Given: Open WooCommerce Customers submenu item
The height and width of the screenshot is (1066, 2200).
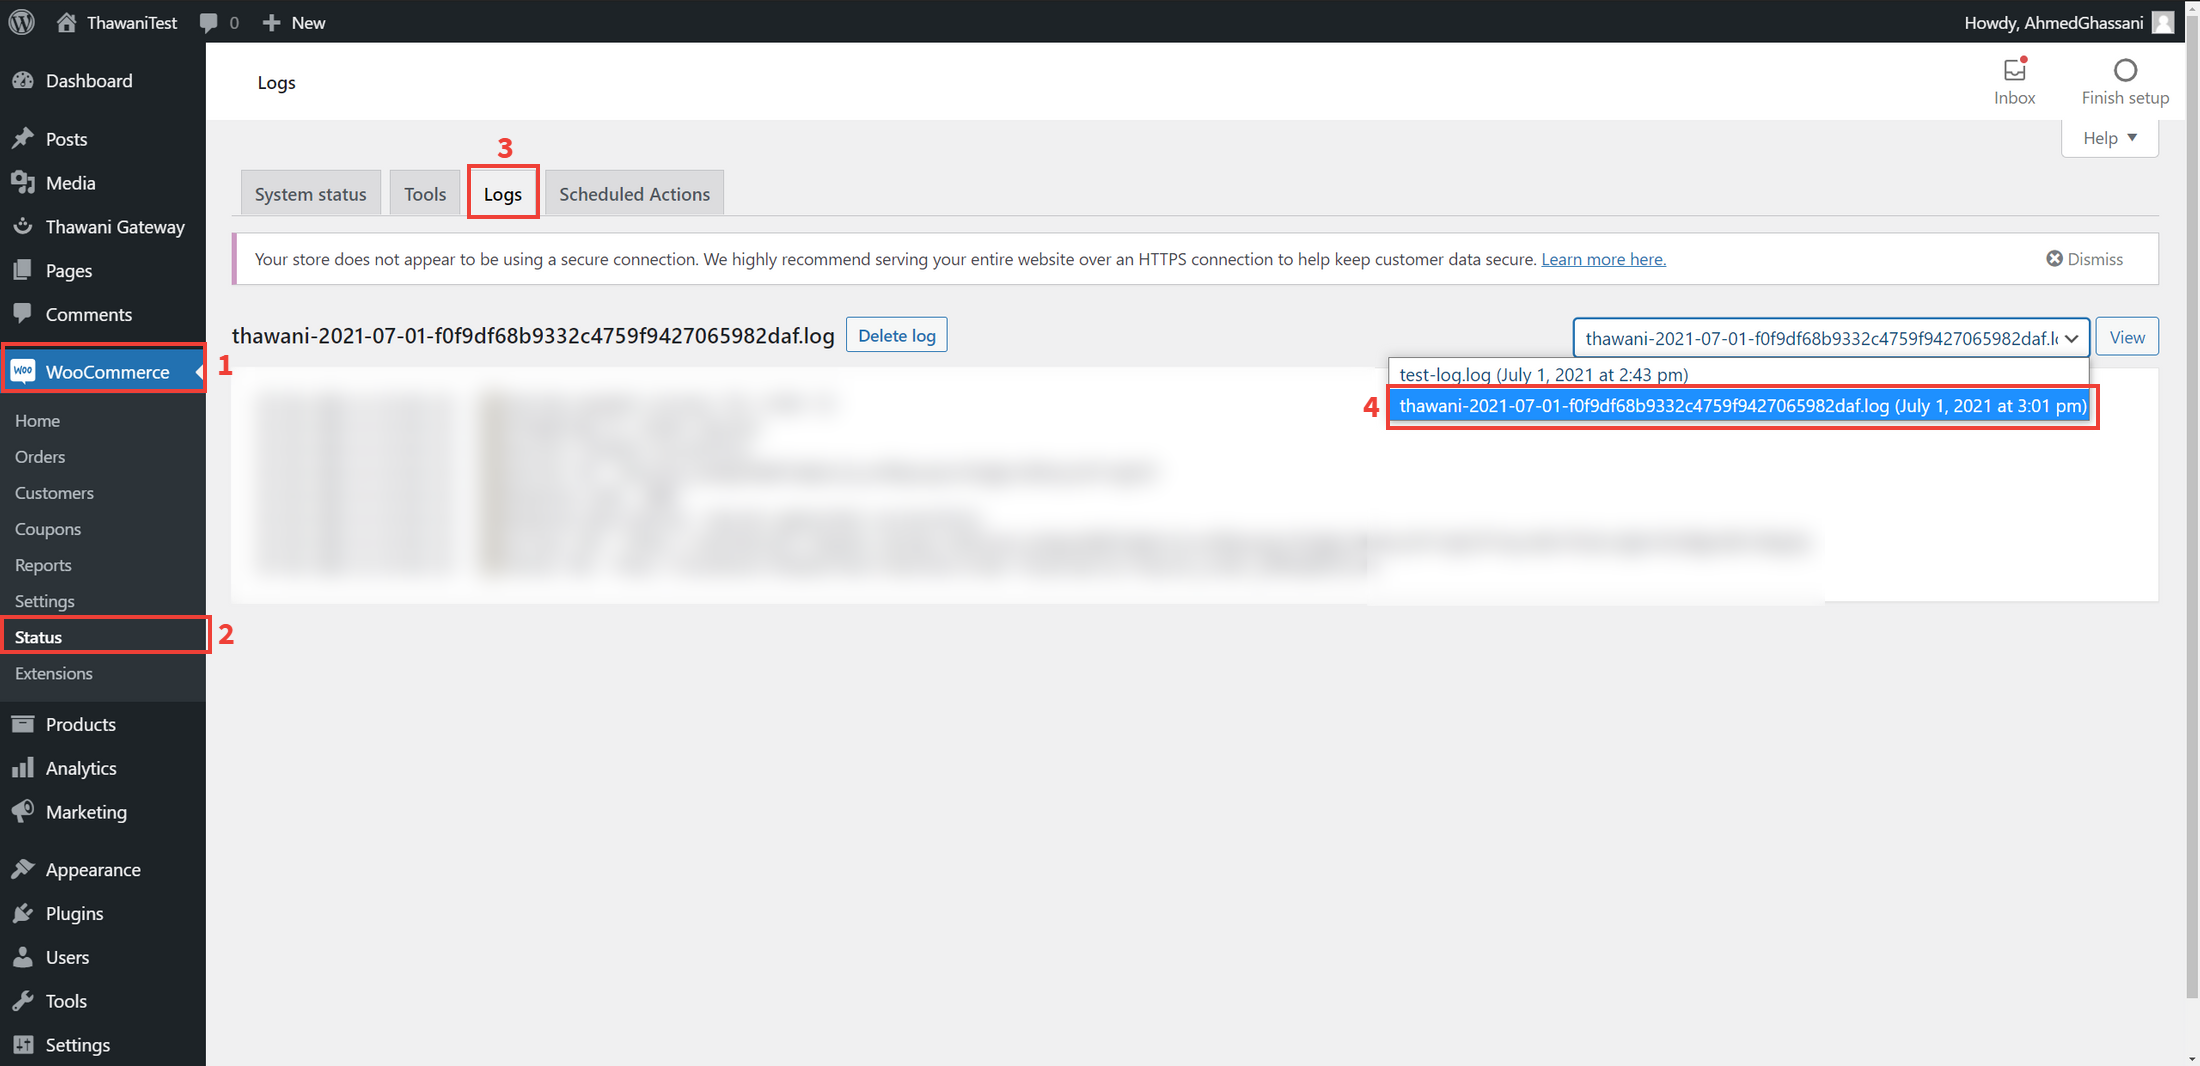Looking at the screenshot, I should click(54, 493).
